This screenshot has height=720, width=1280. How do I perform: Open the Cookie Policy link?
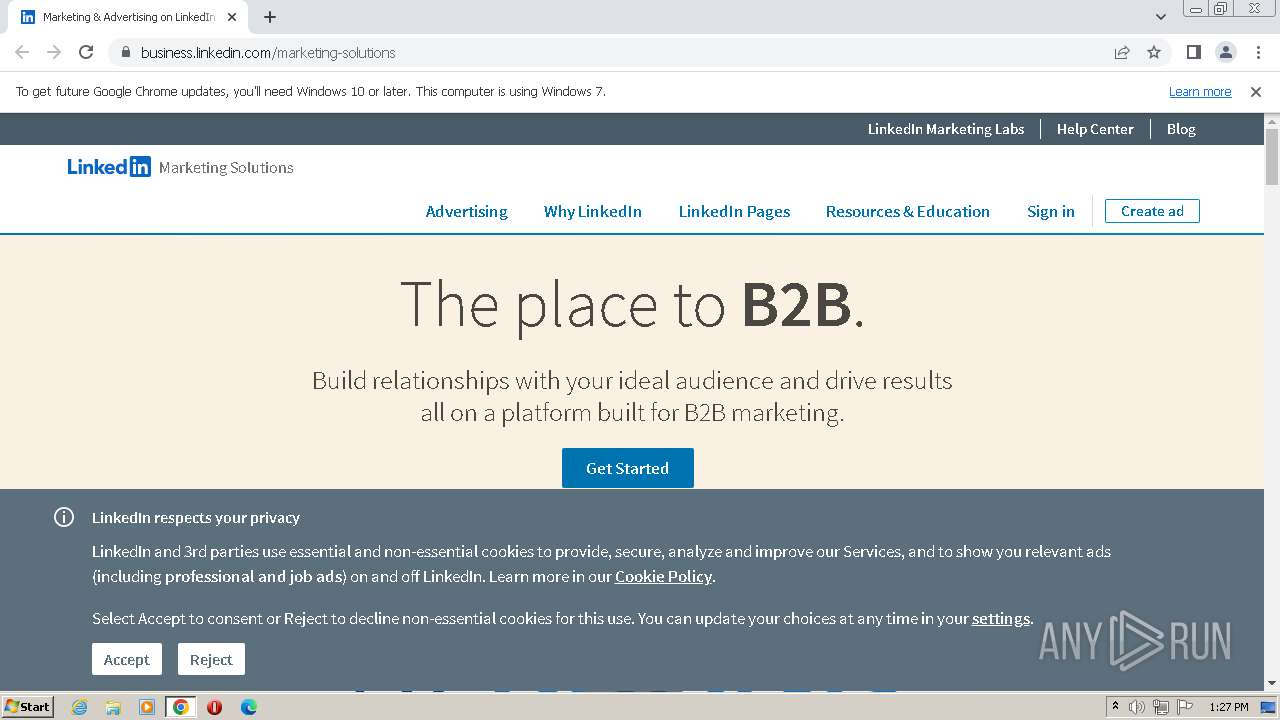663,576
